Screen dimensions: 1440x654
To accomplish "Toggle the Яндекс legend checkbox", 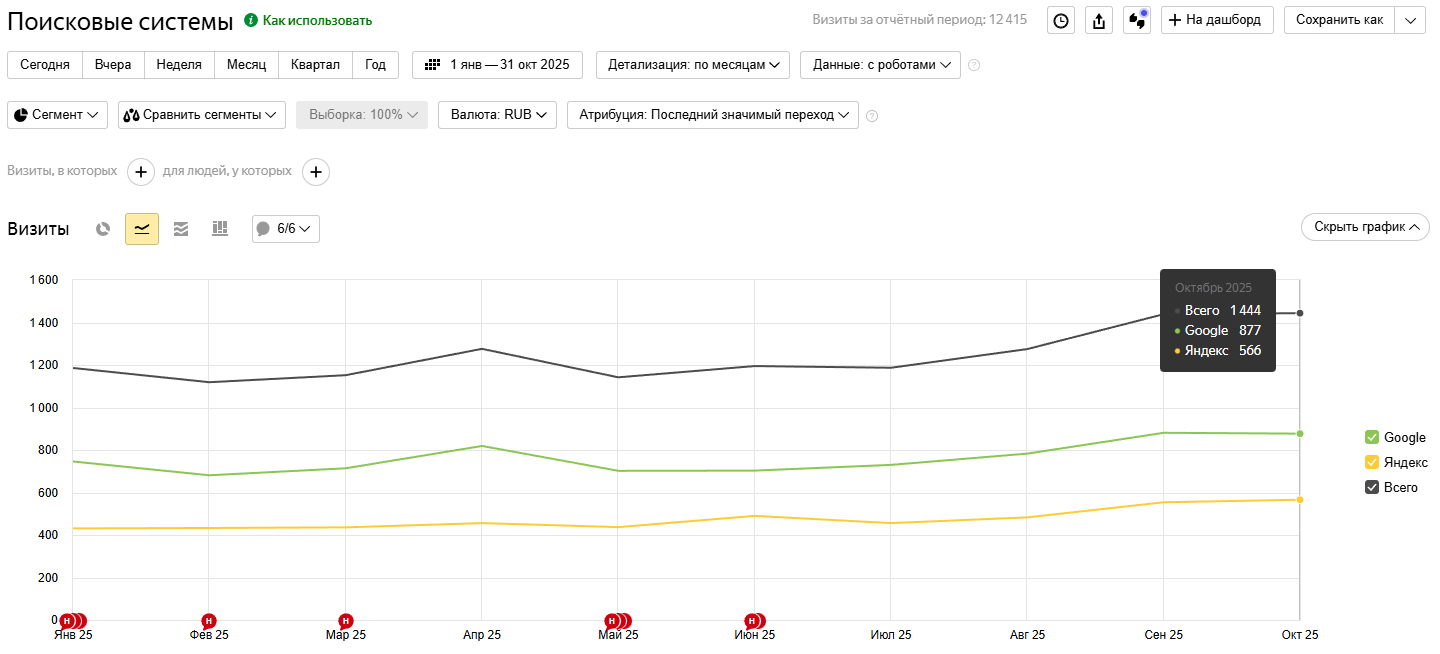I will click(1372, 462).
